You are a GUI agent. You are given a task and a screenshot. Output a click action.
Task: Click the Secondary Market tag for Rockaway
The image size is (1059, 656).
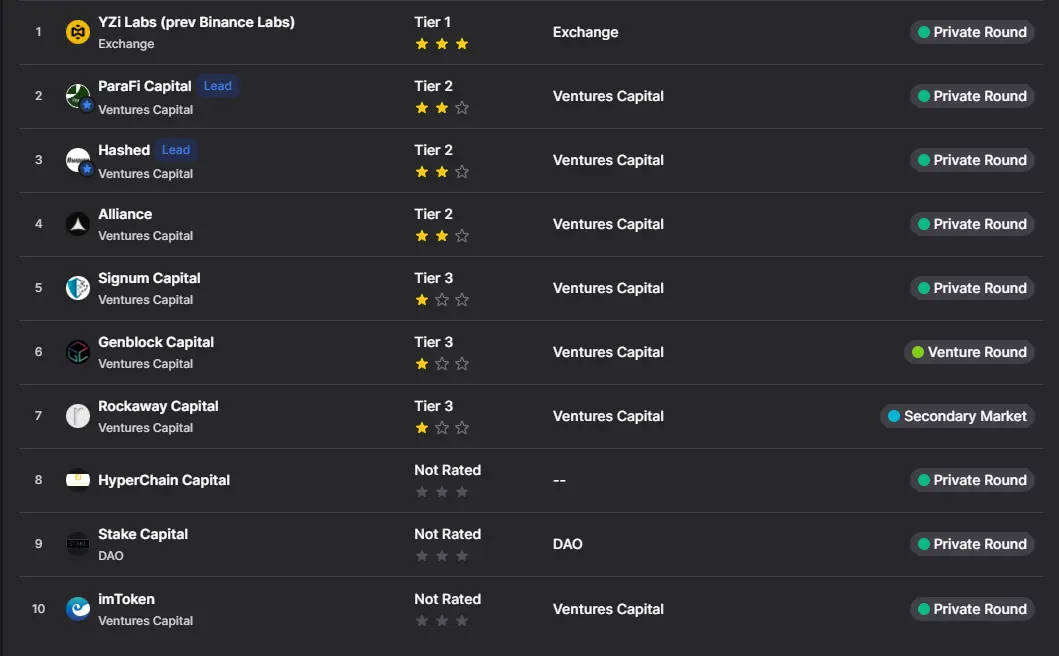tap(957, 416)
